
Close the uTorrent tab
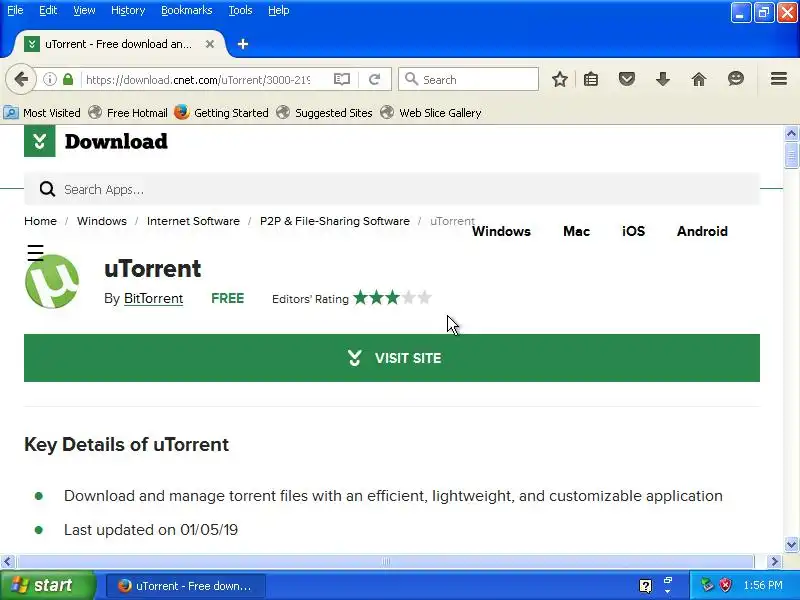point(210,44)
